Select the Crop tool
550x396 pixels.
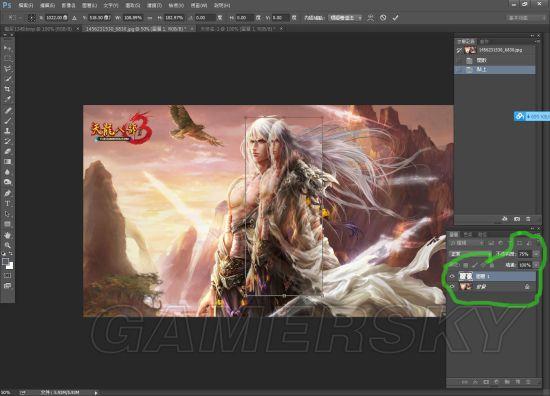tap(7, 89)
